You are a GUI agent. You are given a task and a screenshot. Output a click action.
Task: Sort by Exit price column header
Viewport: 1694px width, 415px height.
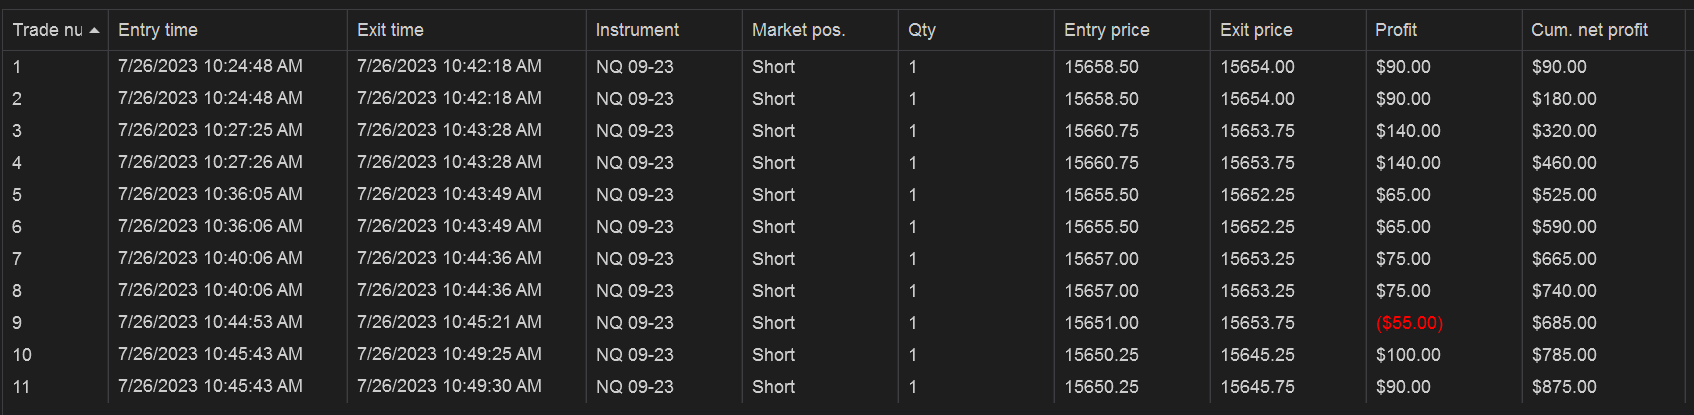tap(1288, 30)
